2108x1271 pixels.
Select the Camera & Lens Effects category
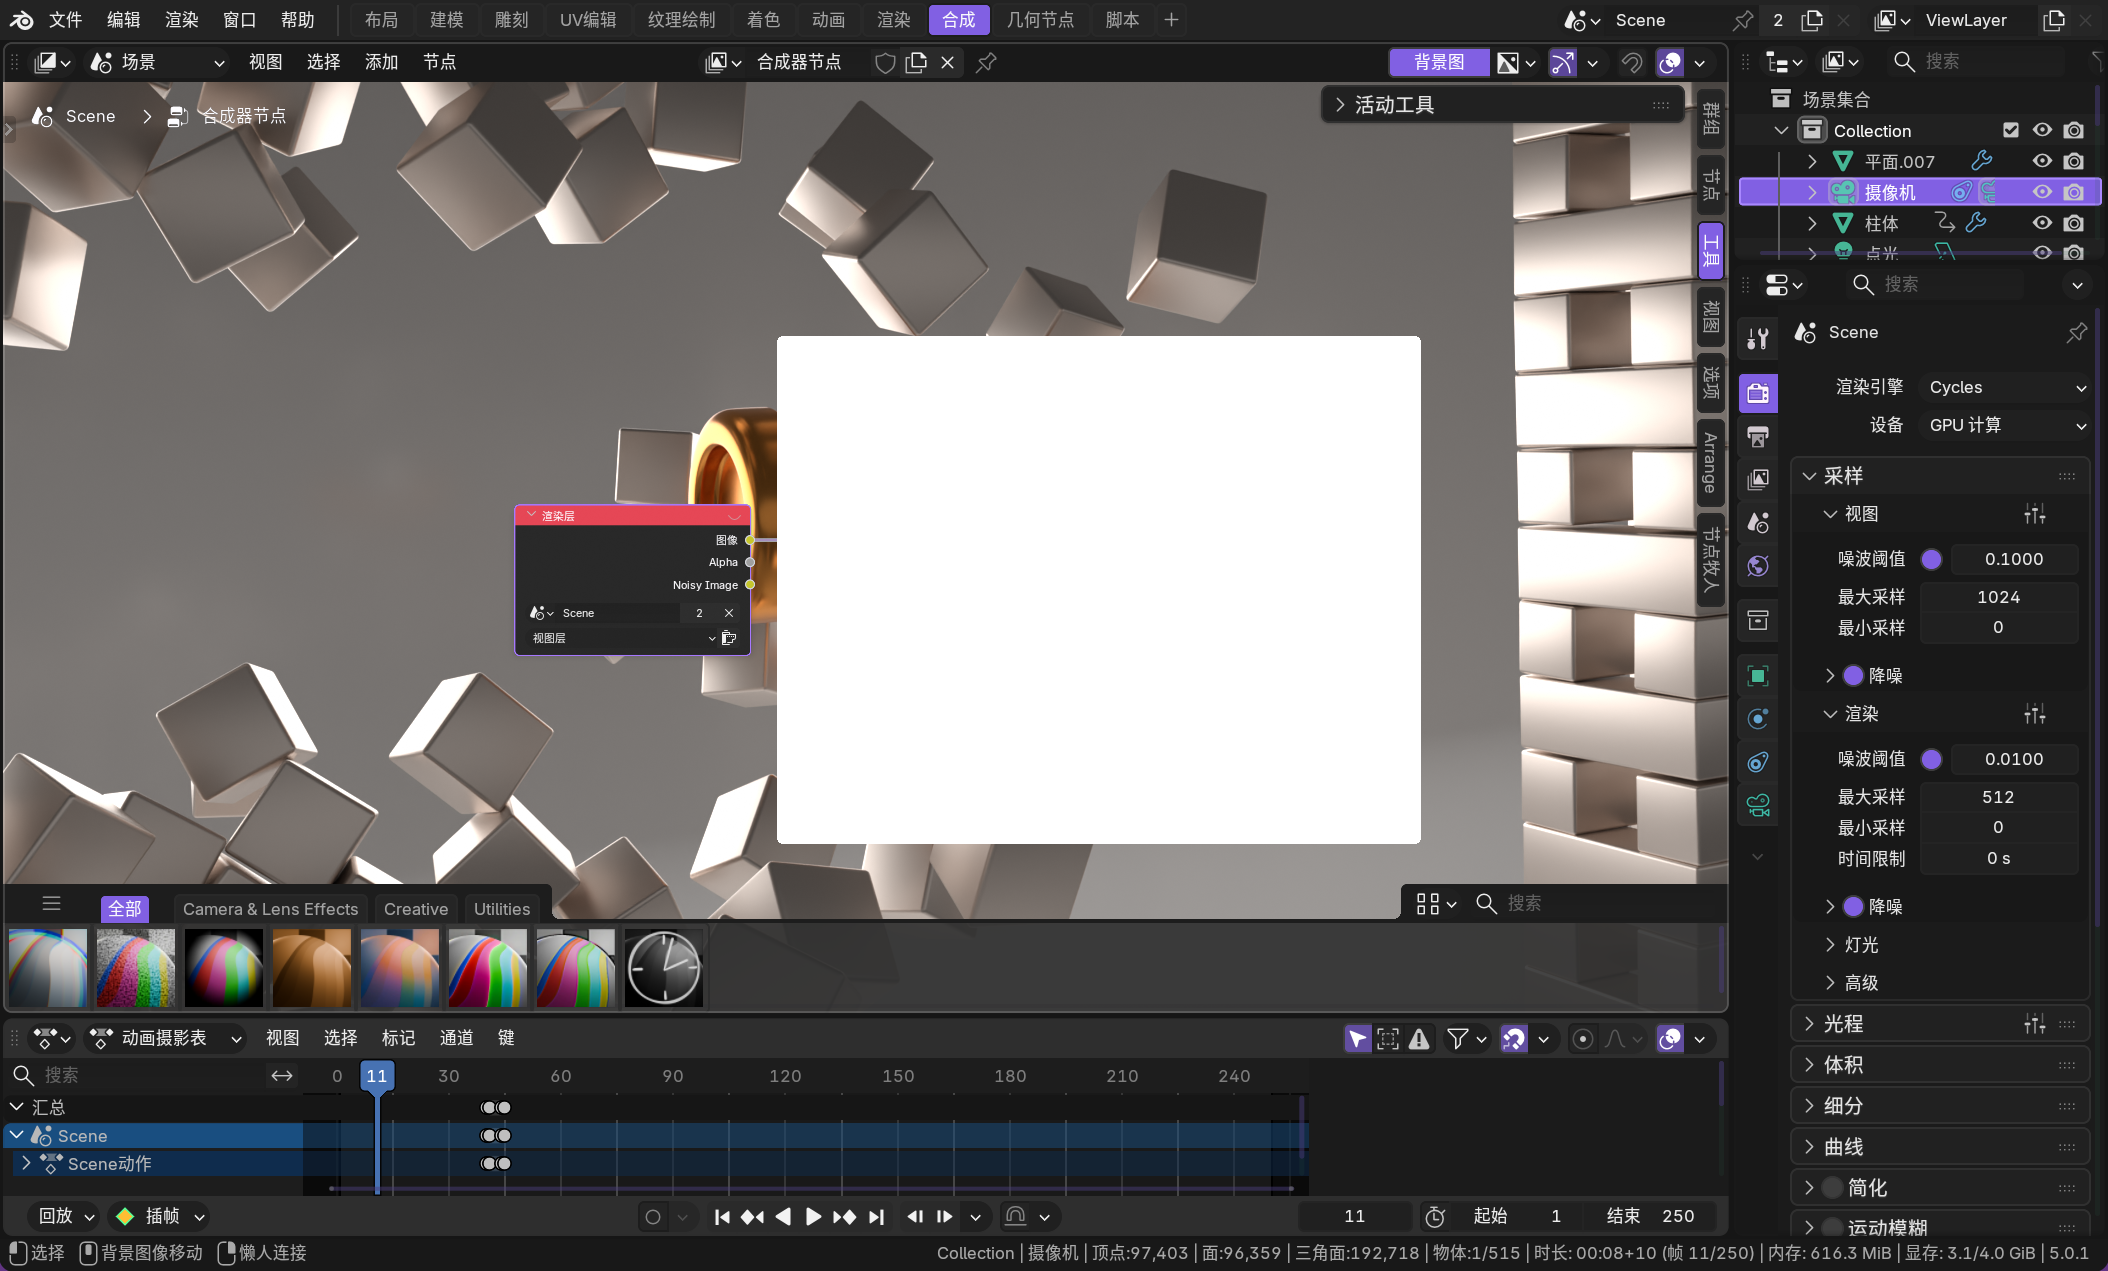(270, 909)
